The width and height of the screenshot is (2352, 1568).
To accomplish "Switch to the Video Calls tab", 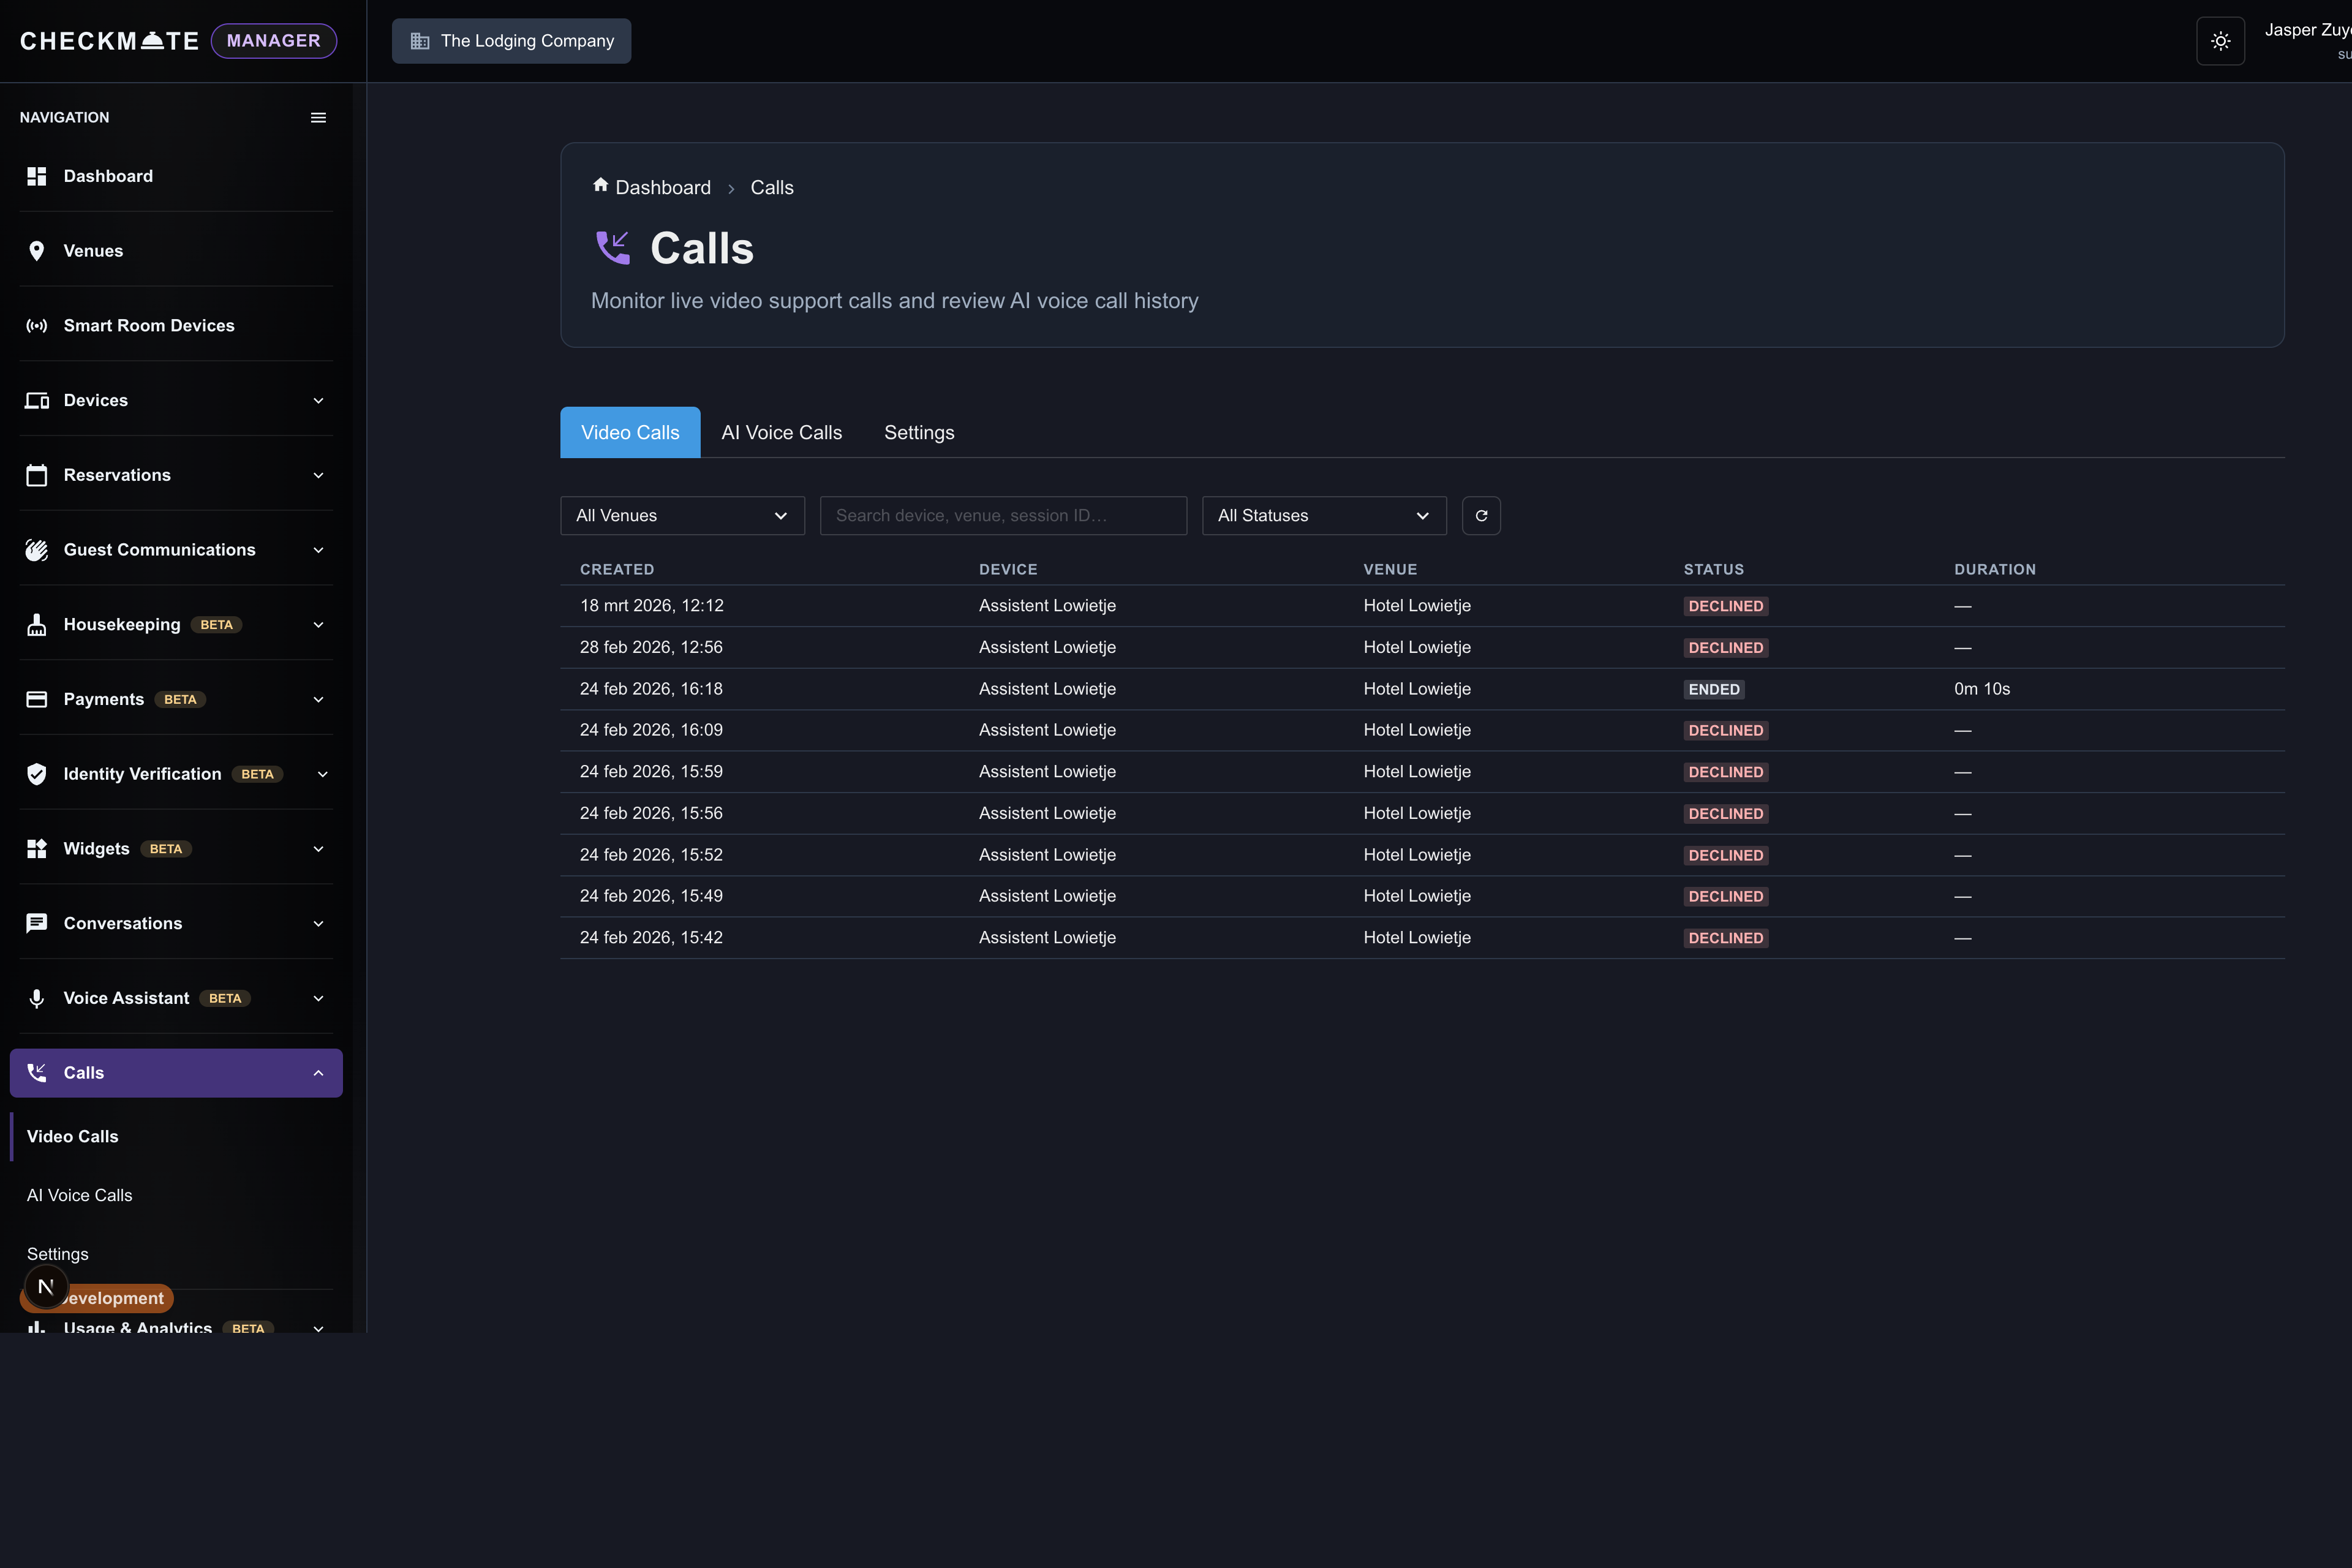I will [630, 432].
